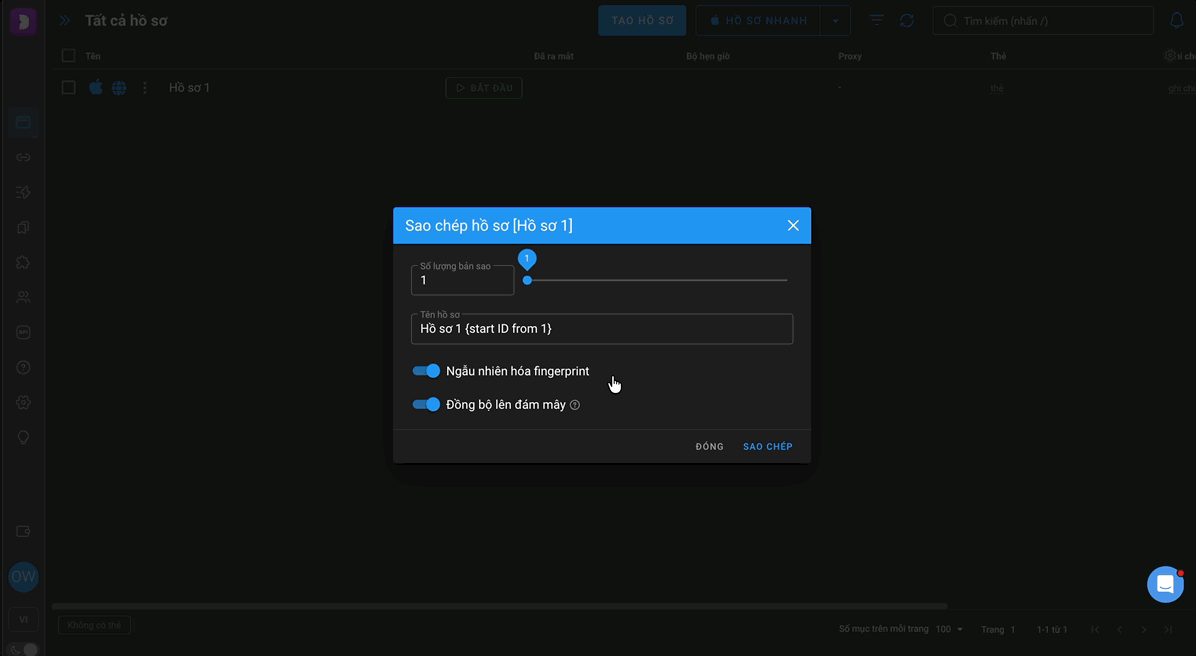Screen dimensions: 1196x656
Task: Toggle Ngẫu nhiên hóa fingerprint switch
Action: pos(426,371)
